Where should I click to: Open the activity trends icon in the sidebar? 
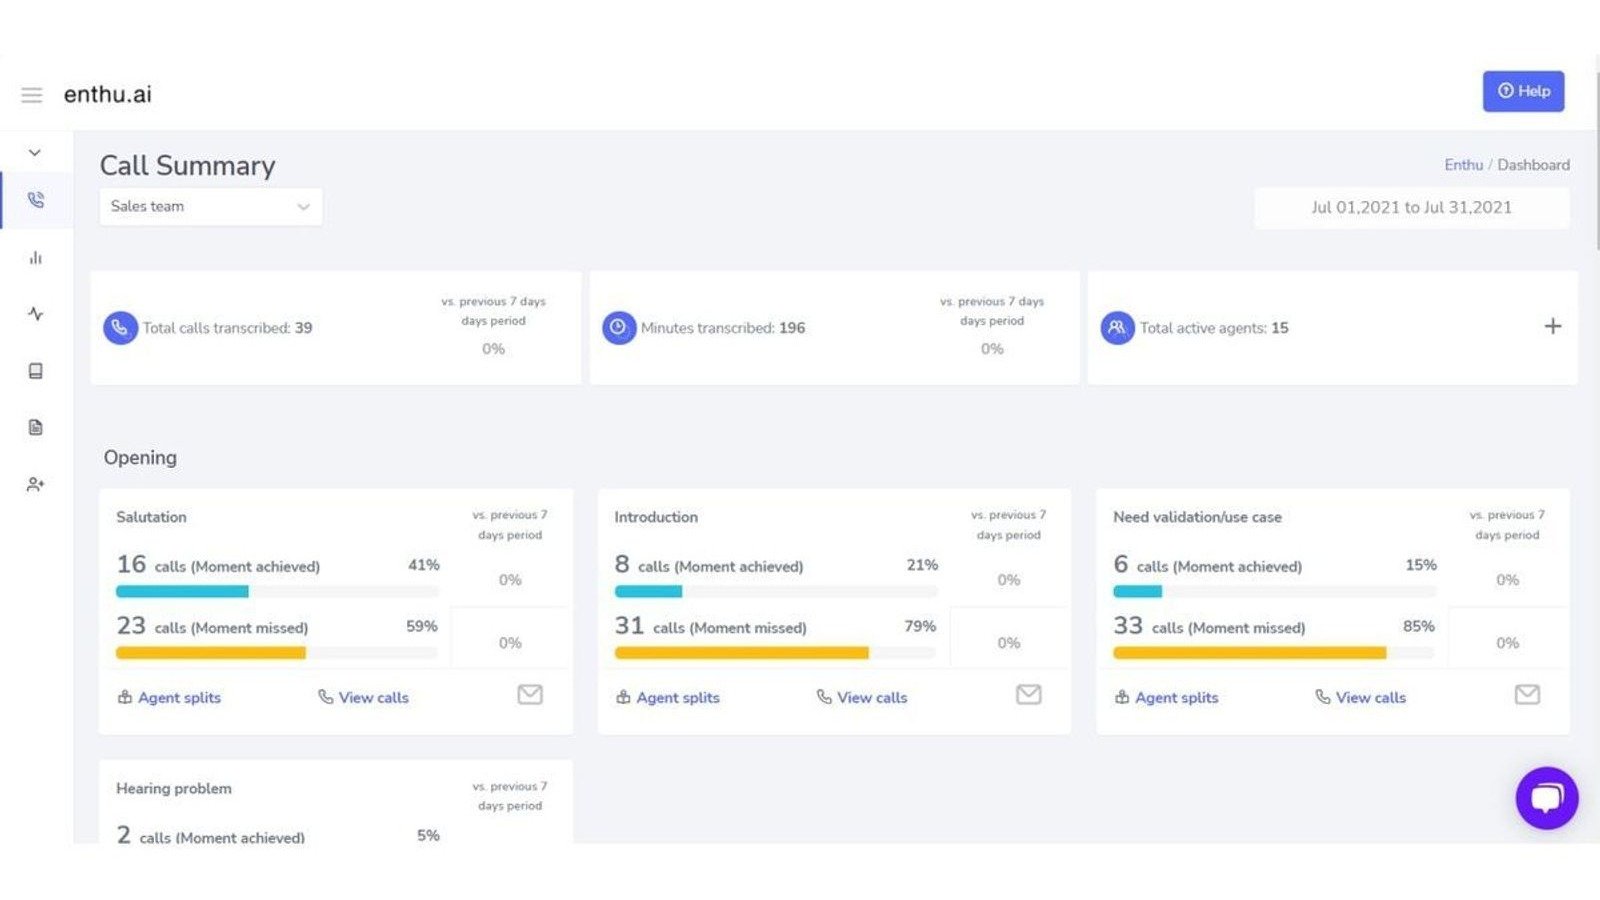click(x=36, y=314)
